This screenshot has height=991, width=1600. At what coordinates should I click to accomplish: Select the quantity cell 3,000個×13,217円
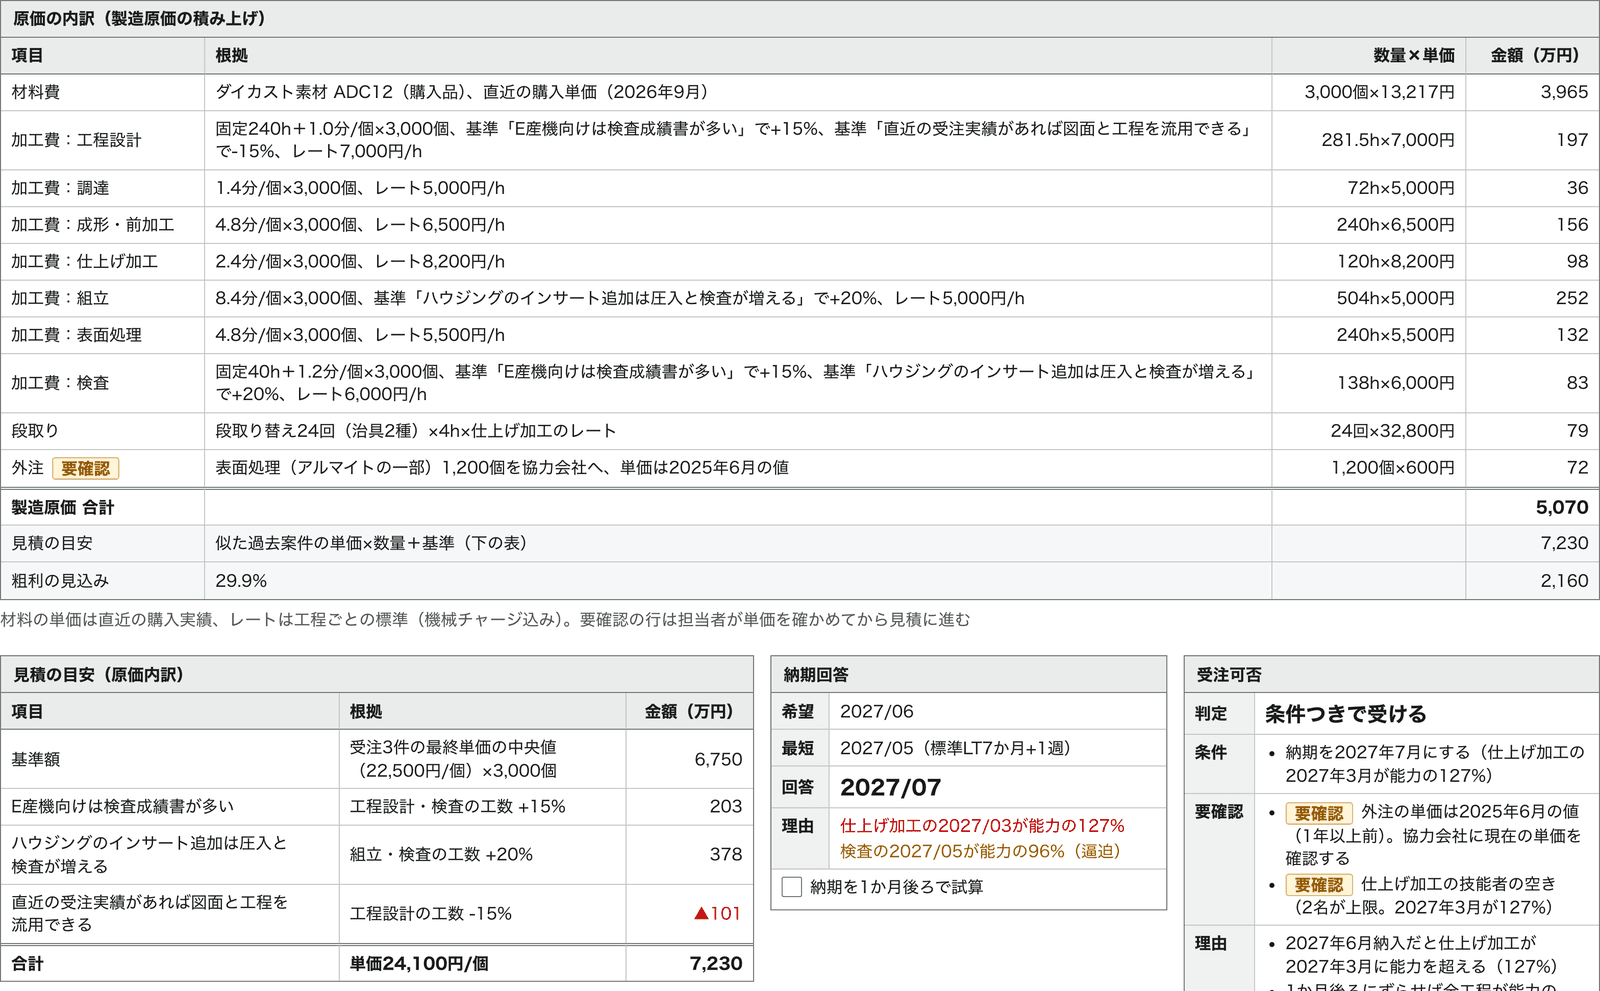tap(1379, 92)
